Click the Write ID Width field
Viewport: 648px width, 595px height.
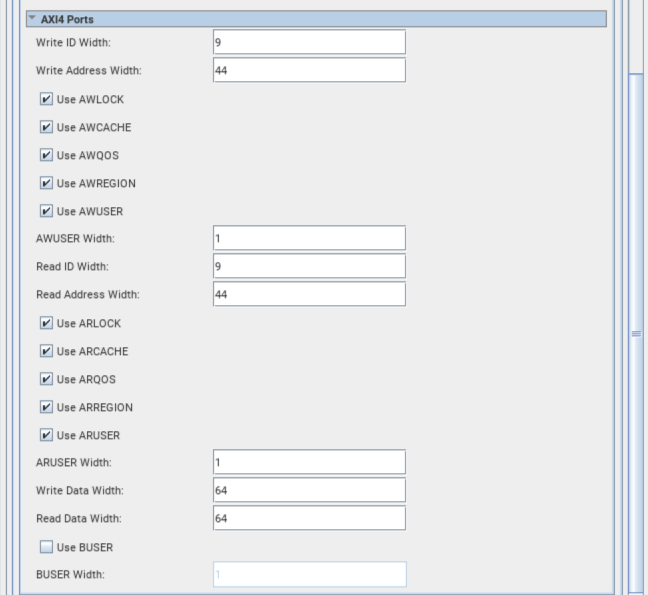[x=309, y=42]
